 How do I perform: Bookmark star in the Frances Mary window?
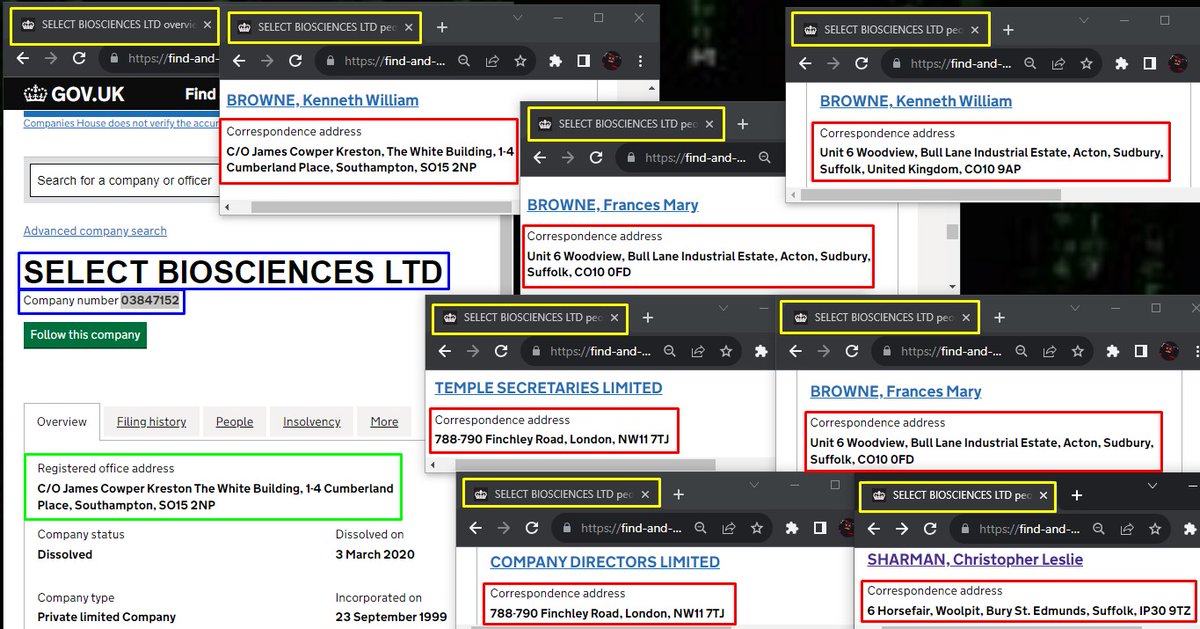[1077, 351]
